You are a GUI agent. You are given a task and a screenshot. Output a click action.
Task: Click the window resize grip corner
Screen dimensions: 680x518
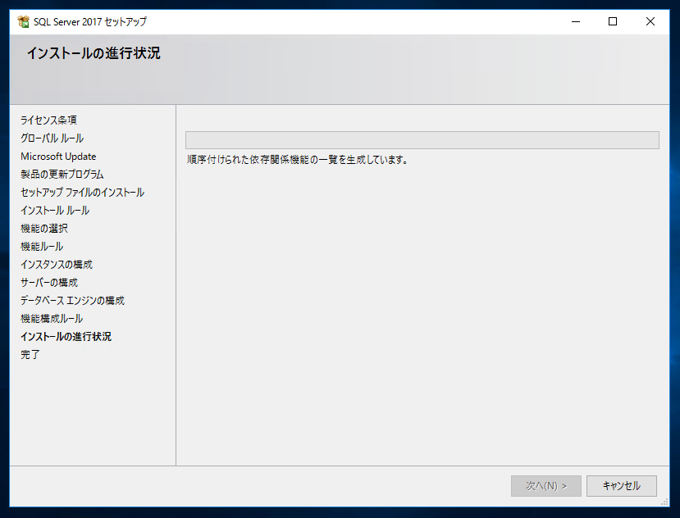664,502
